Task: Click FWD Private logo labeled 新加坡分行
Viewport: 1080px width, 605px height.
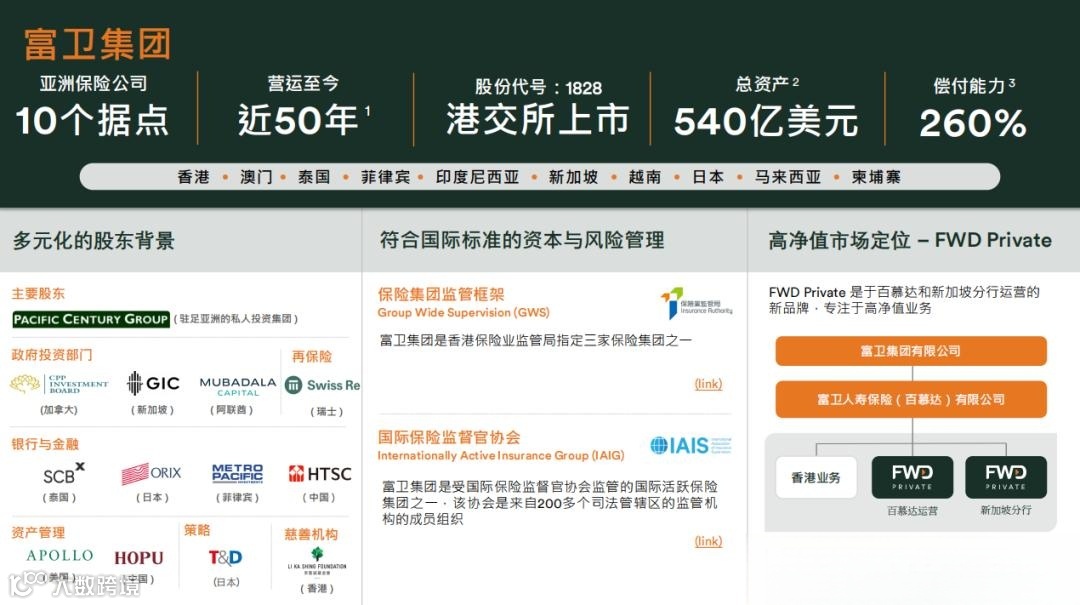Action: point(1006,477)
